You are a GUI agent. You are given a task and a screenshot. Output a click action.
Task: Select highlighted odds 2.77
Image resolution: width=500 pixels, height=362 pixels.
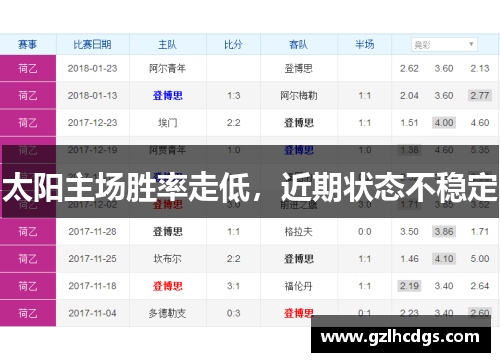coord(480,96)
